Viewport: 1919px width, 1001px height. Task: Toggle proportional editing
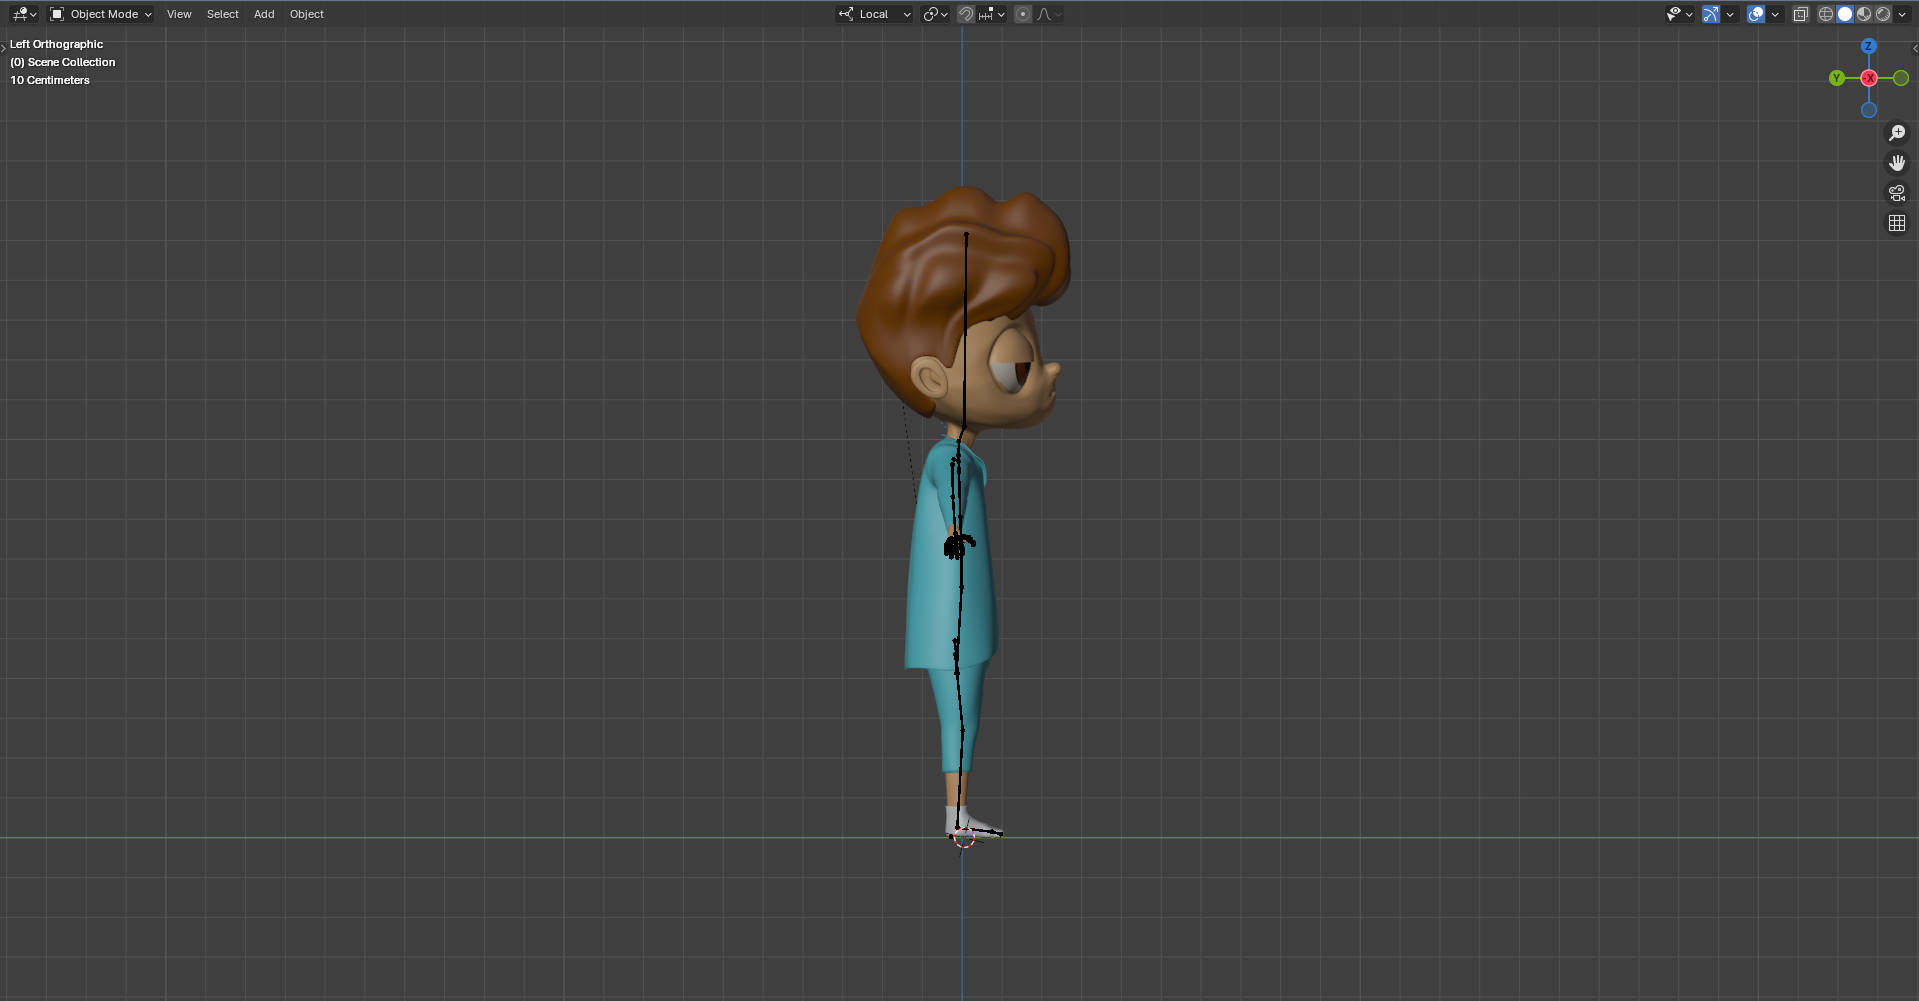pos(1022,14)
